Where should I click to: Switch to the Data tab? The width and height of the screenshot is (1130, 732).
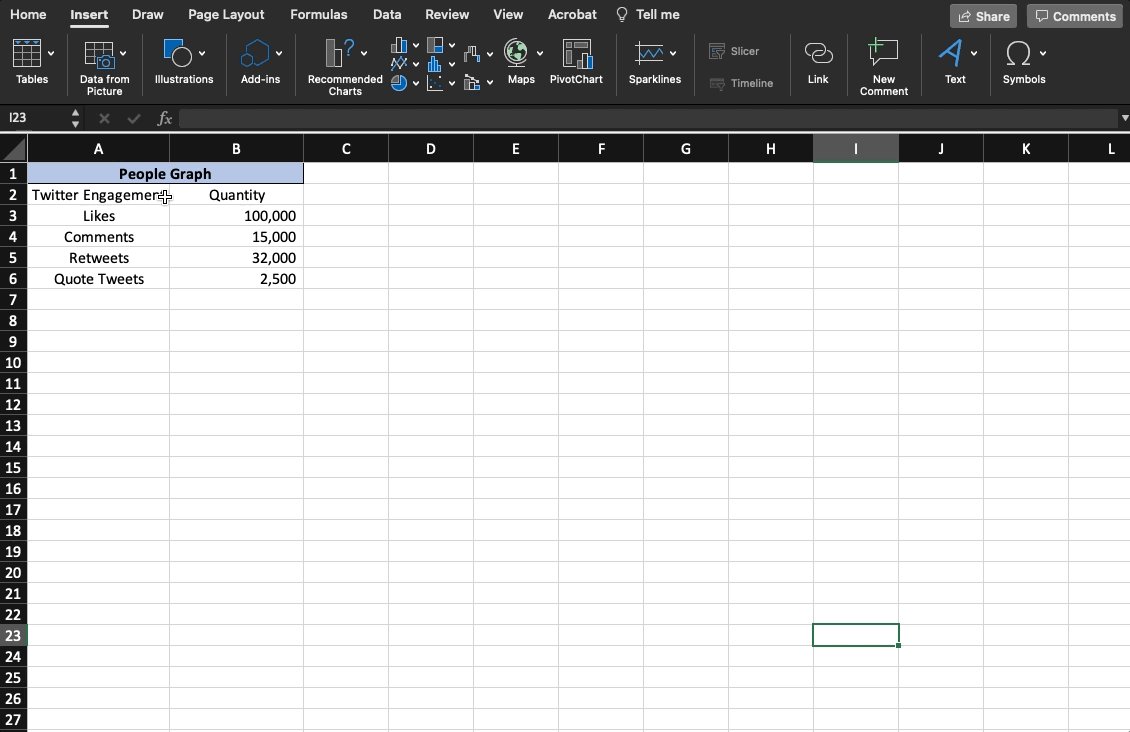(x=387, y=14)
